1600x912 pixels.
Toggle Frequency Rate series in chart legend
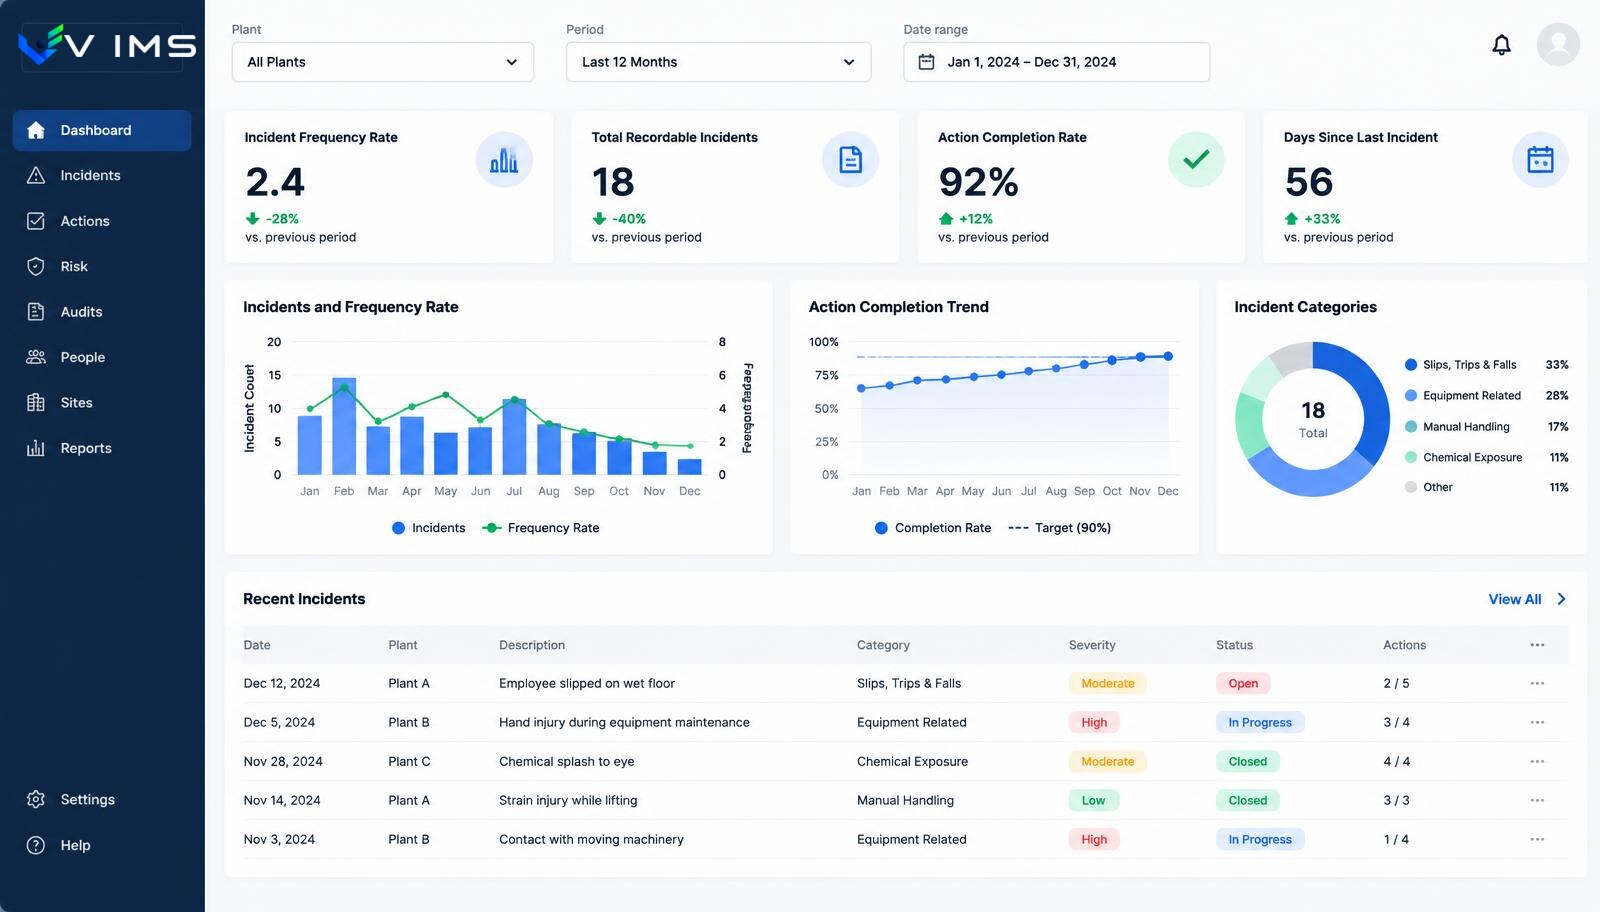tap(541, 528)
